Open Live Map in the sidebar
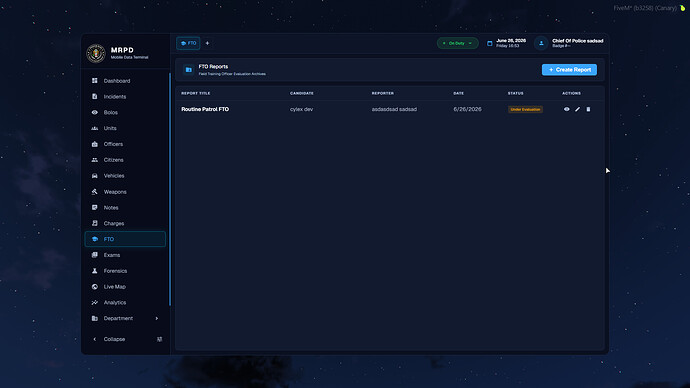This screenshot has height=388, width=690. pyautogui.click(x=125, y=287)
